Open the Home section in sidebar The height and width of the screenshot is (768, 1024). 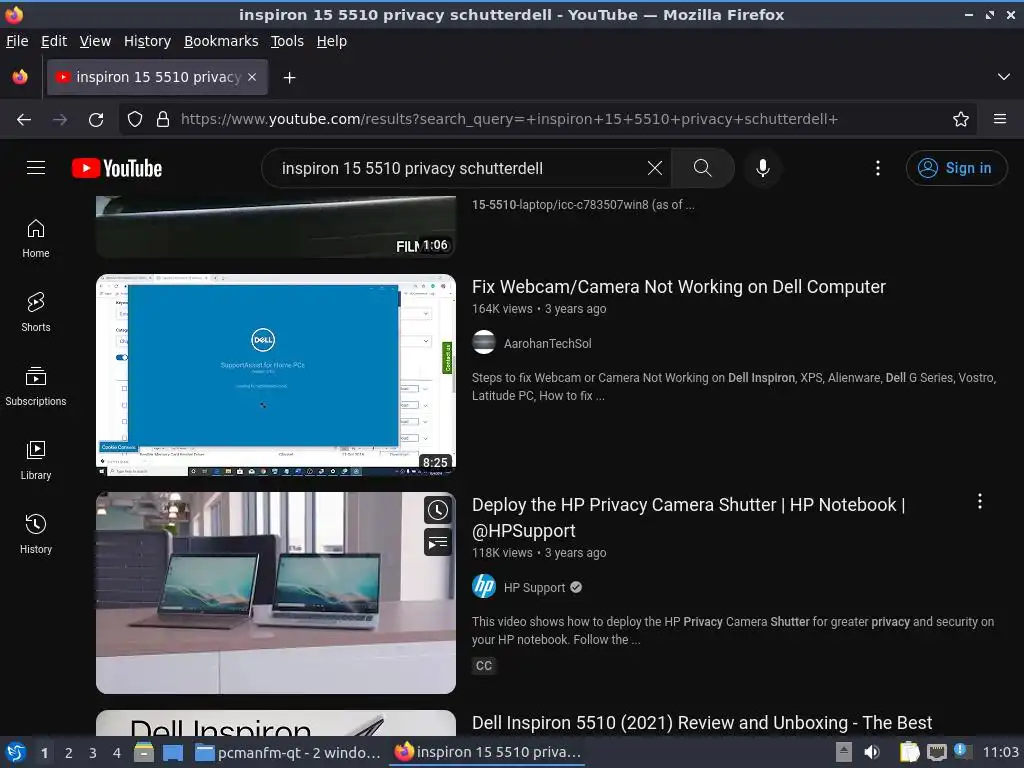click(36, 238)
